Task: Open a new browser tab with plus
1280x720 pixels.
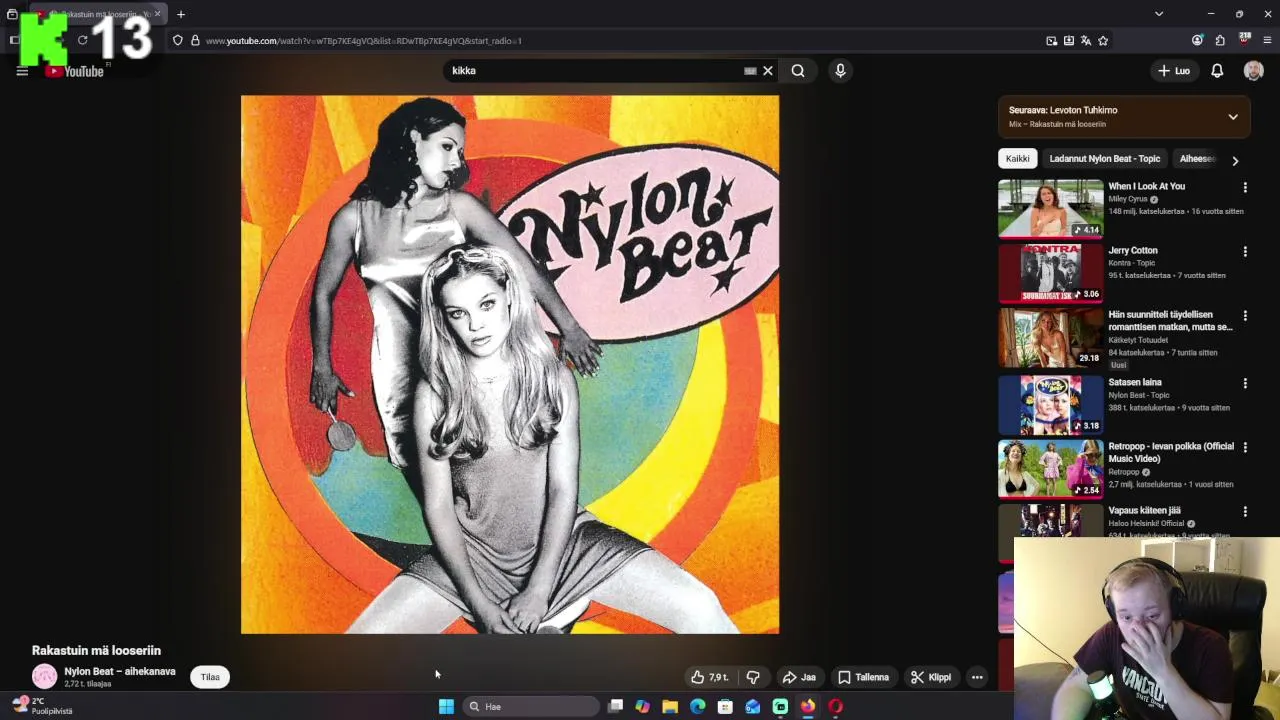Action: coord(181,14)
